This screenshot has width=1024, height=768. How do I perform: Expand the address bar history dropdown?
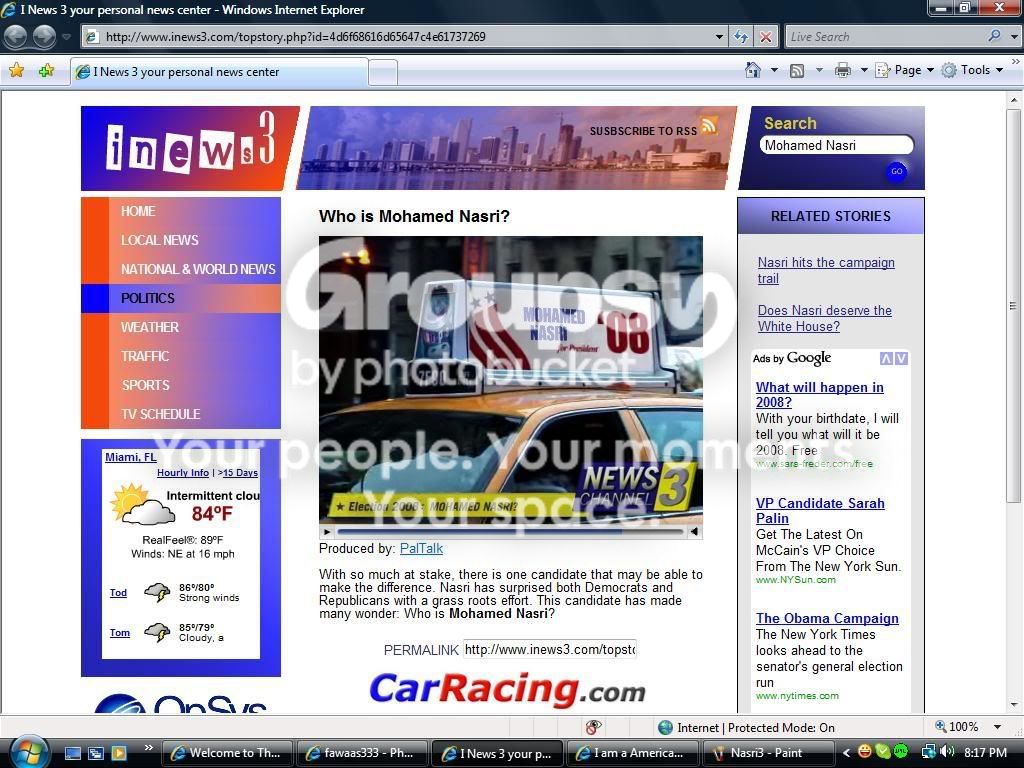[719, 37]
